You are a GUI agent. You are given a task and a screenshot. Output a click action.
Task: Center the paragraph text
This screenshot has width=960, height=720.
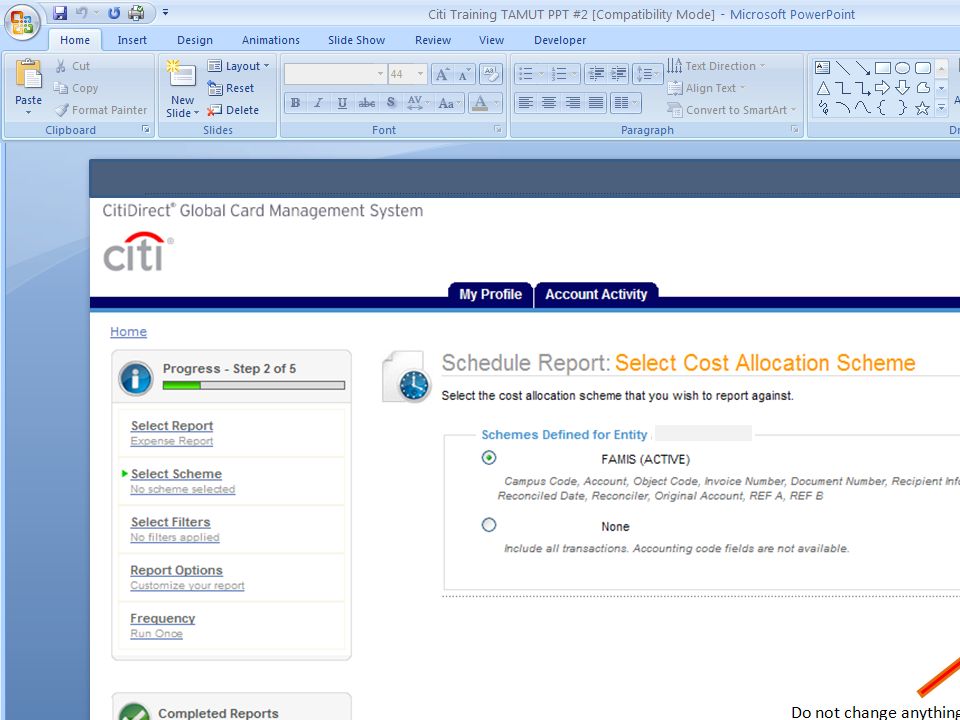point(549,103)
